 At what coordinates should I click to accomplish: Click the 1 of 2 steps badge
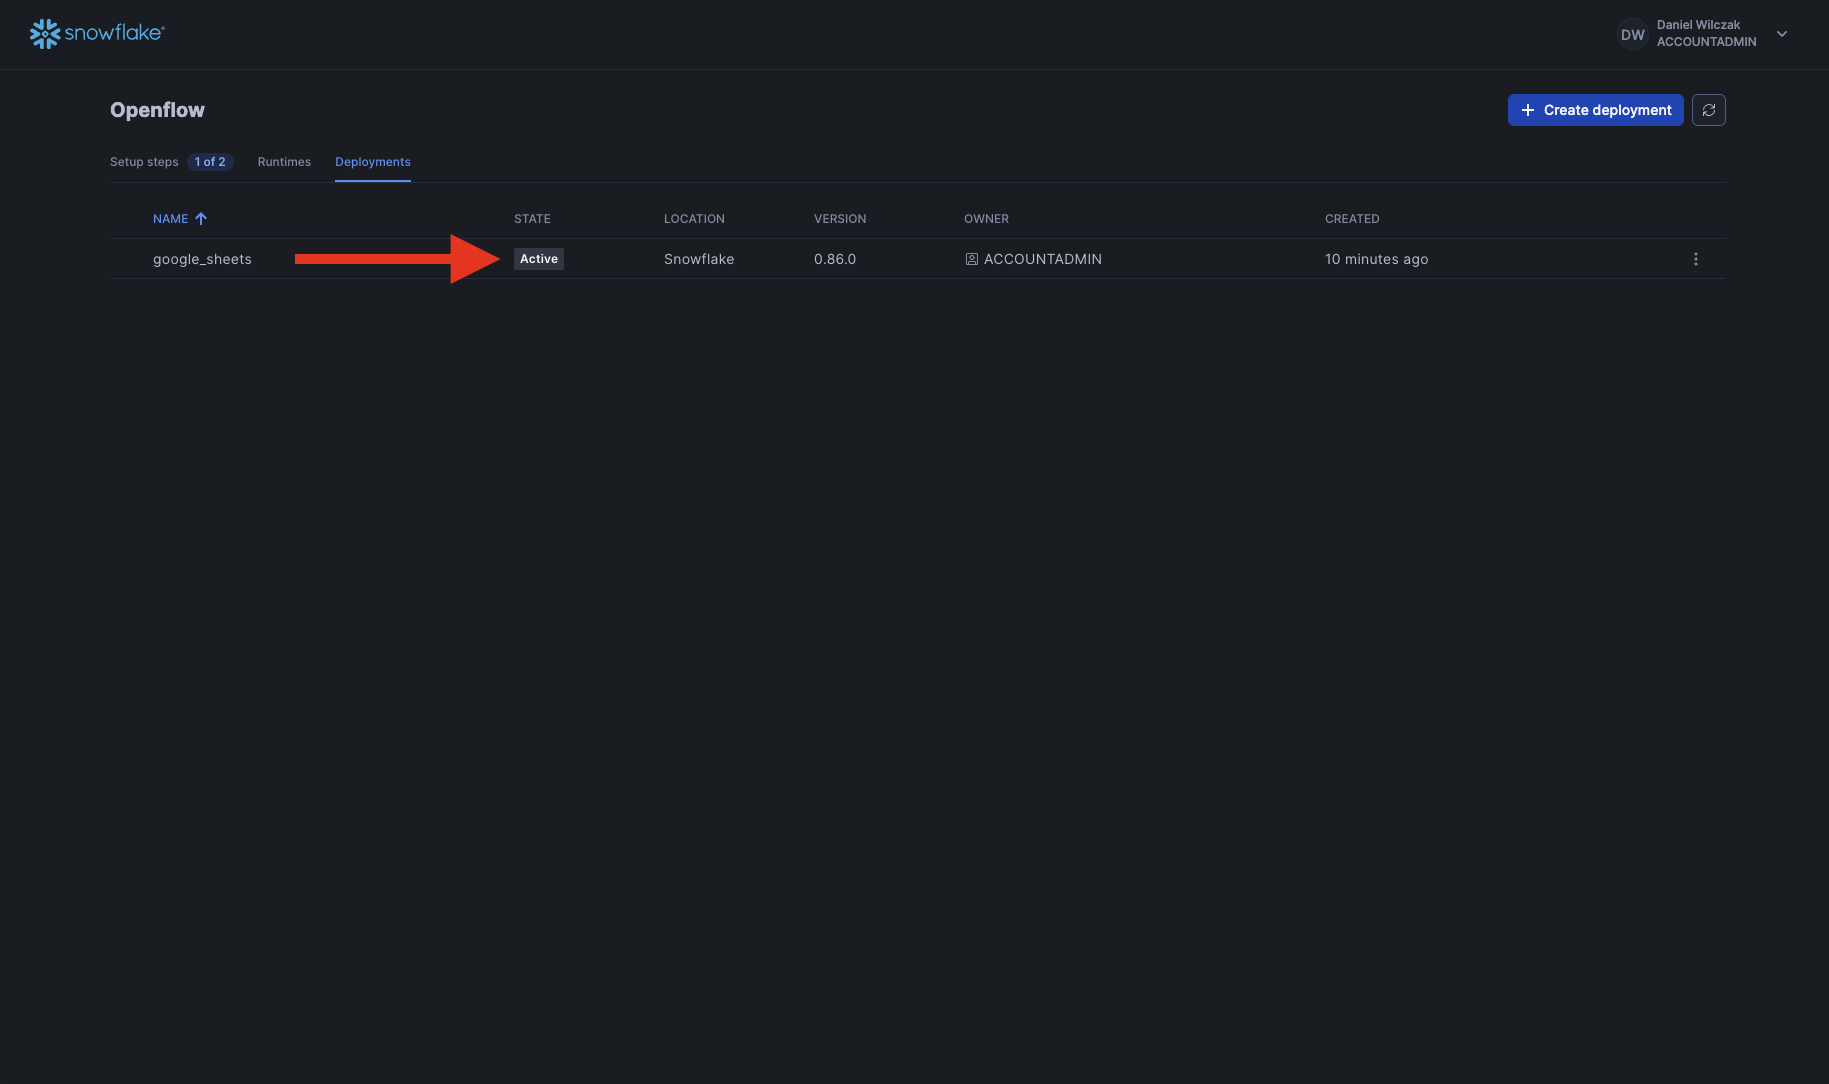pyautogui.click(x=210, y=162)
